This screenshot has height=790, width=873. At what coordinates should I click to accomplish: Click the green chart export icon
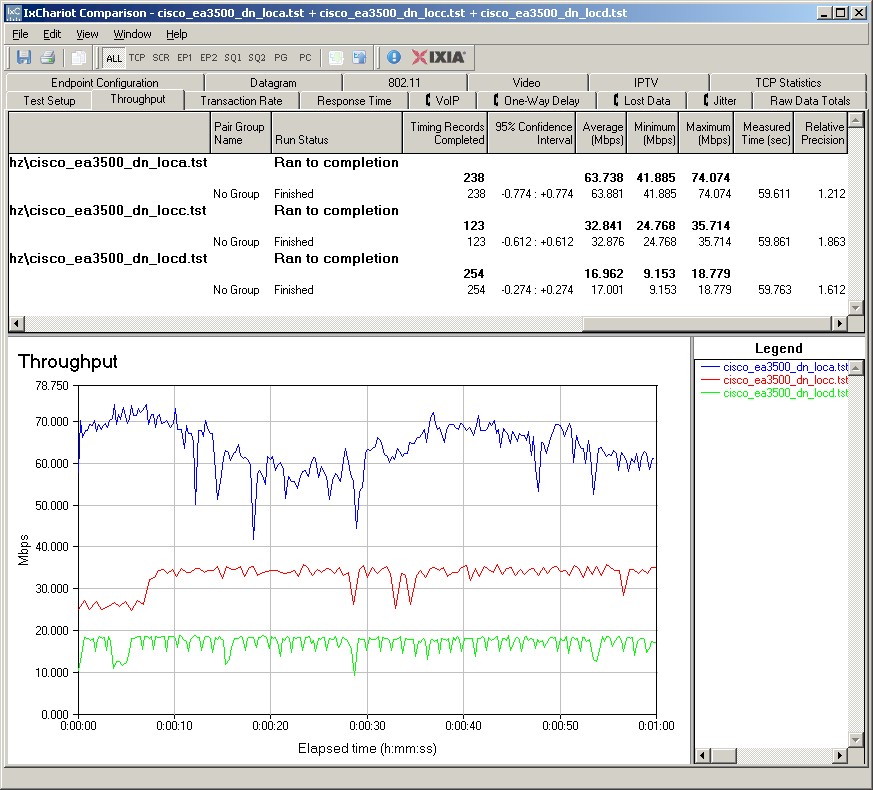(x=336, y=57)
